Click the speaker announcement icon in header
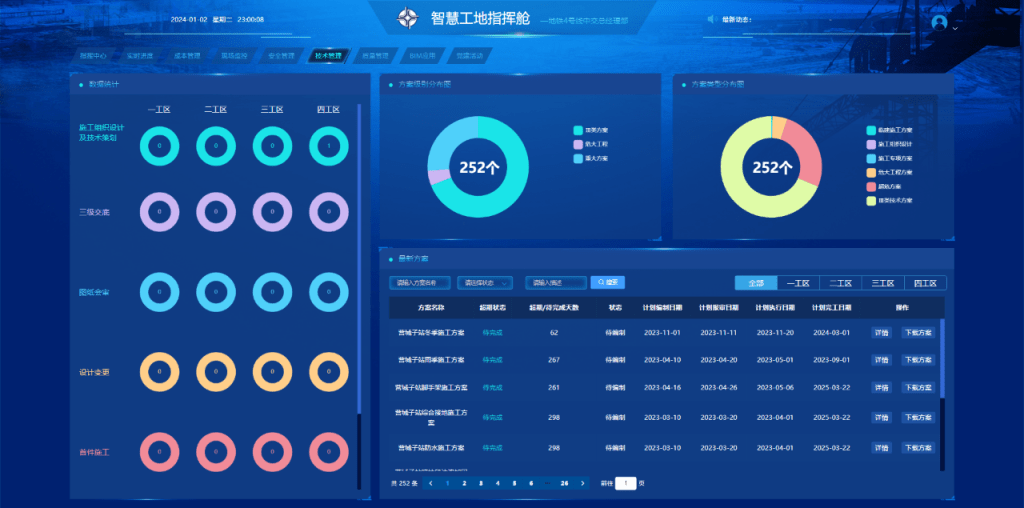Image resolution: width=1024 pixels, height=508 pixels. coord(711,19)
